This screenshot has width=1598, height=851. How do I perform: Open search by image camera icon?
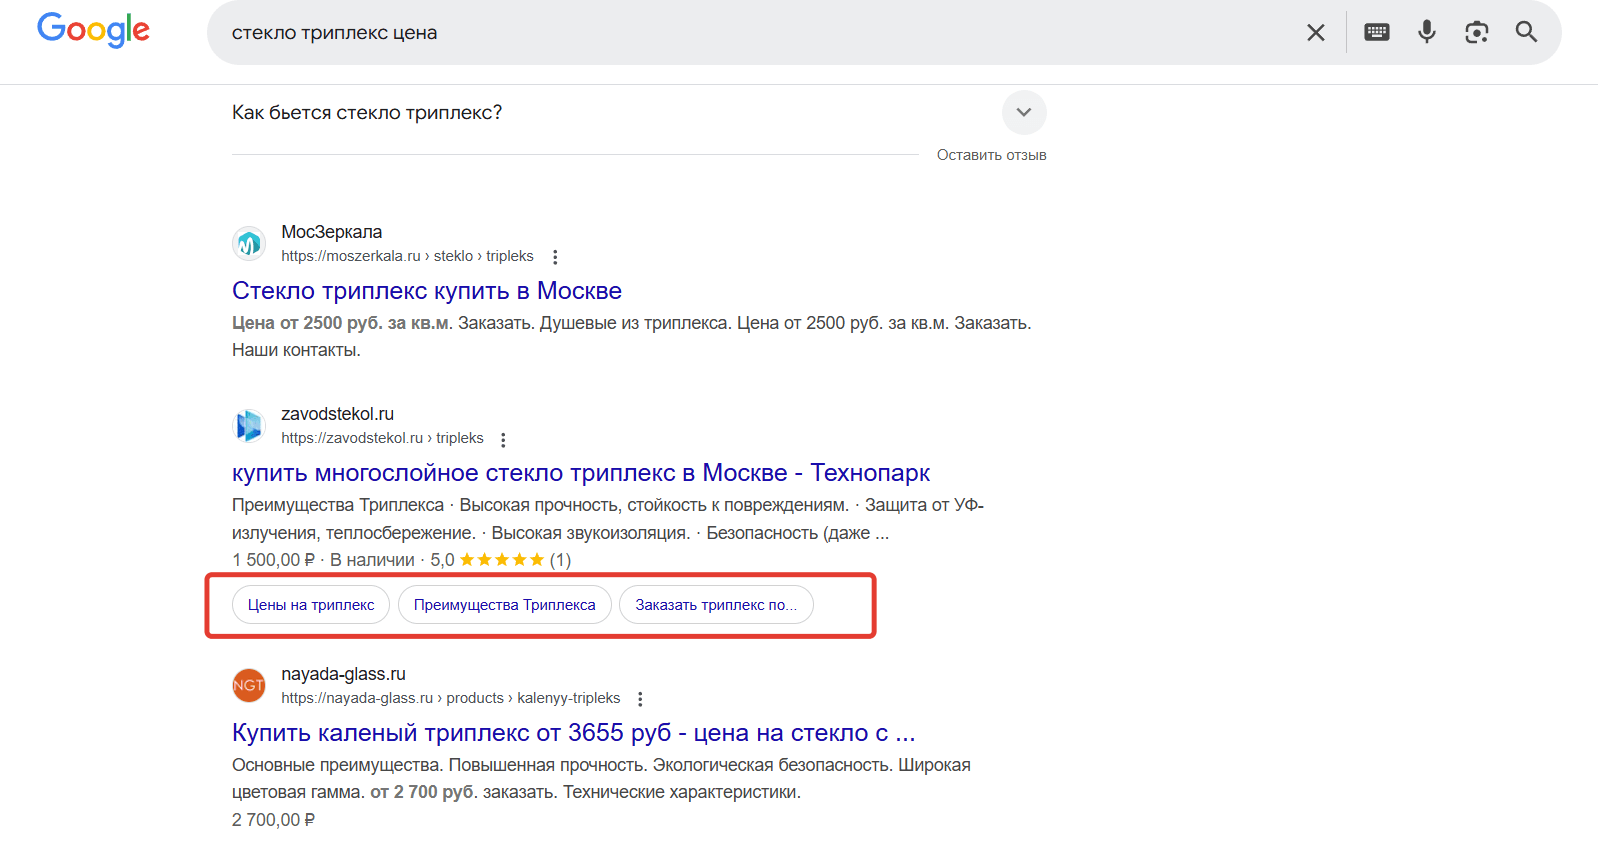pyautogui.click(x=1477, y=32)
